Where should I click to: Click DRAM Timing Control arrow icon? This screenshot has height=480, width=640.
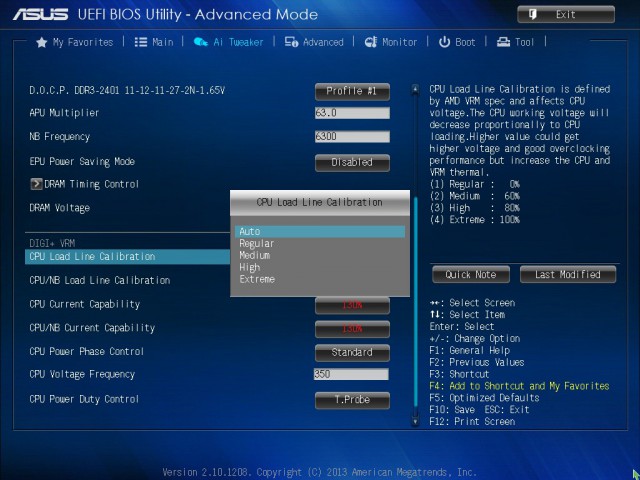36,184
